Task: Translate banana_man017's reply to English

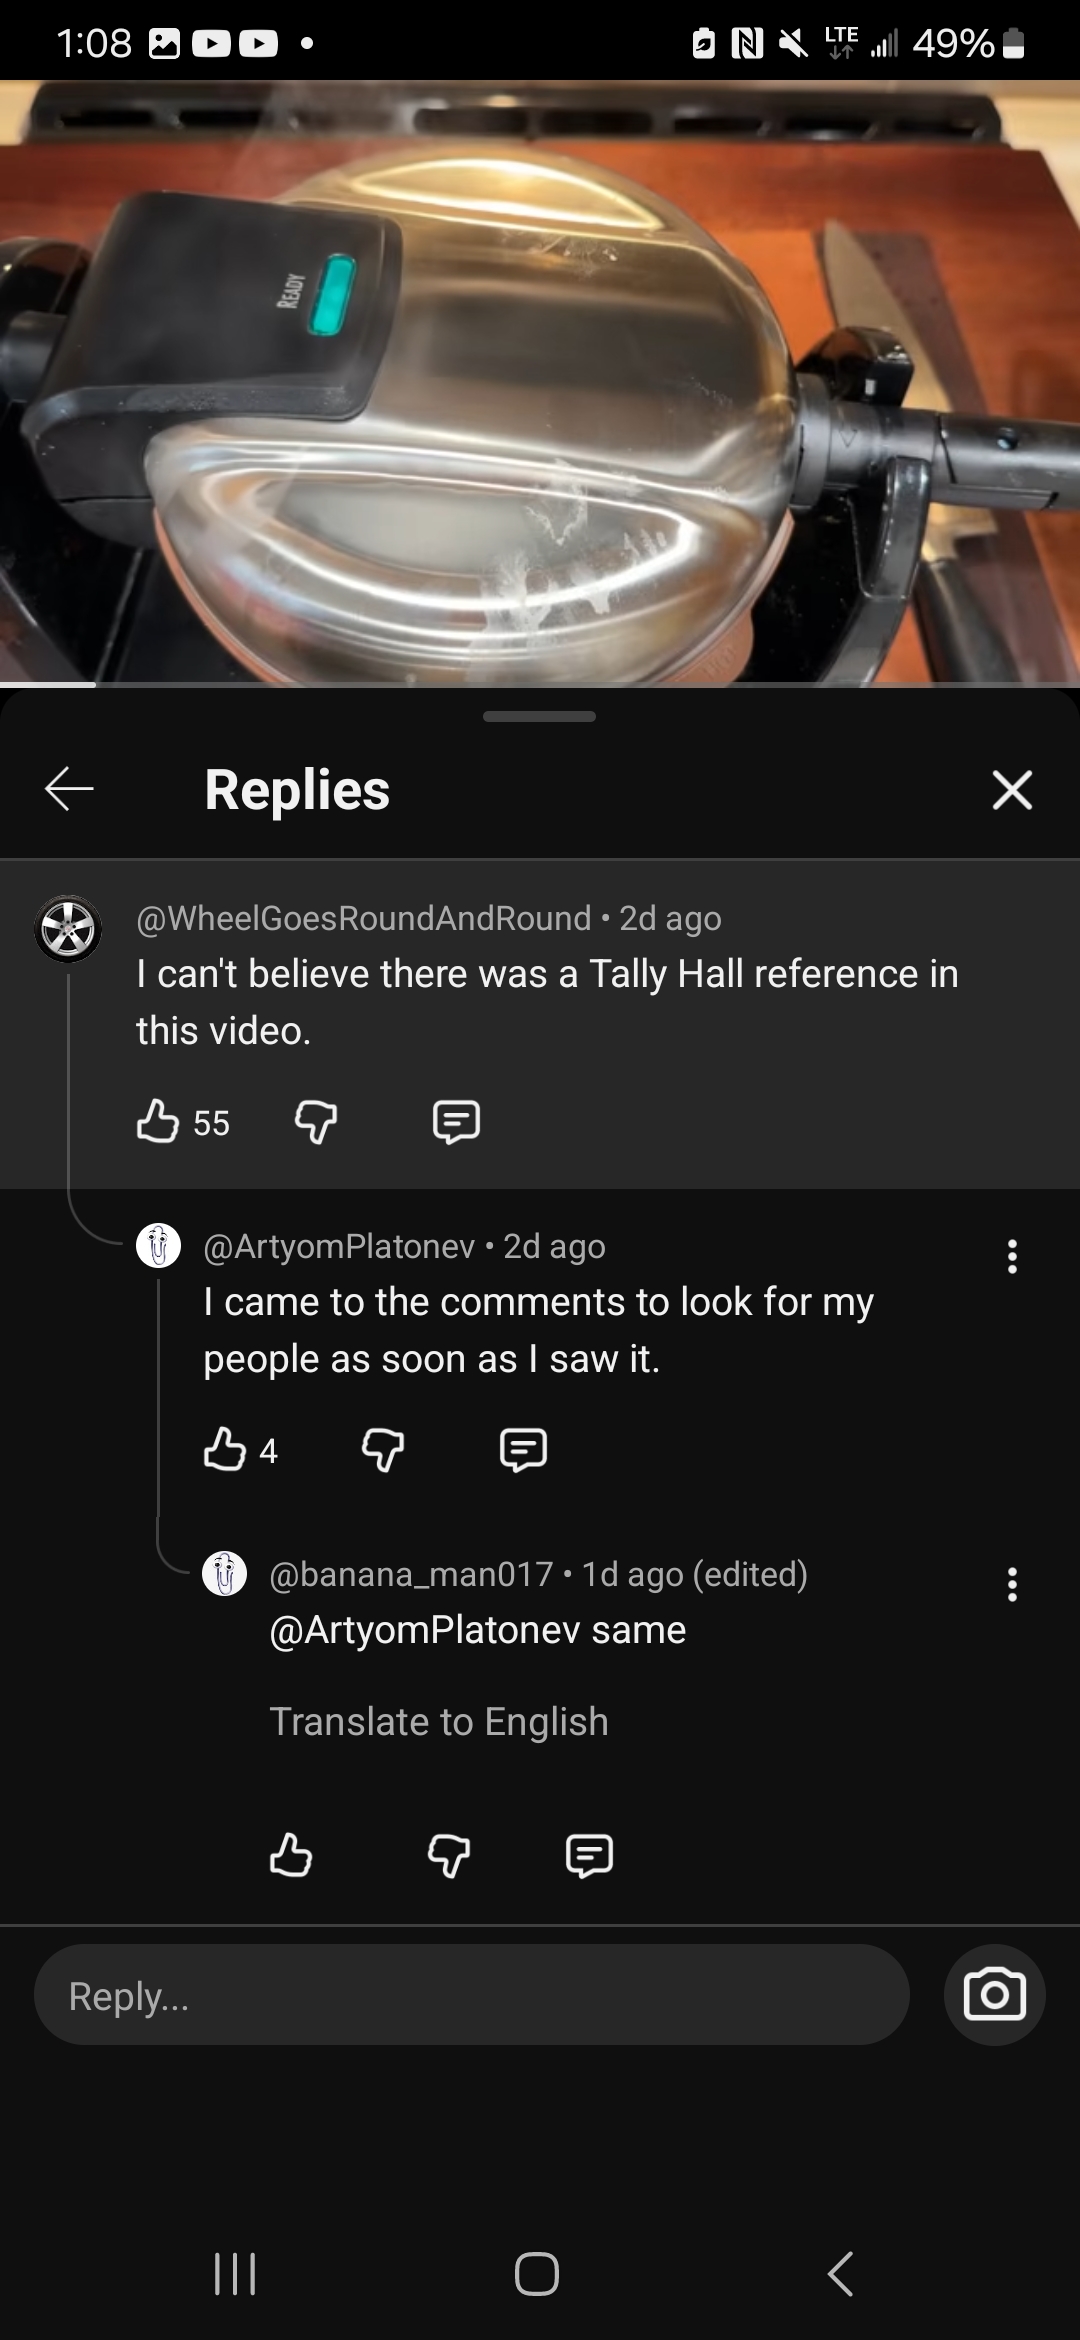Action: point(439,1721)
